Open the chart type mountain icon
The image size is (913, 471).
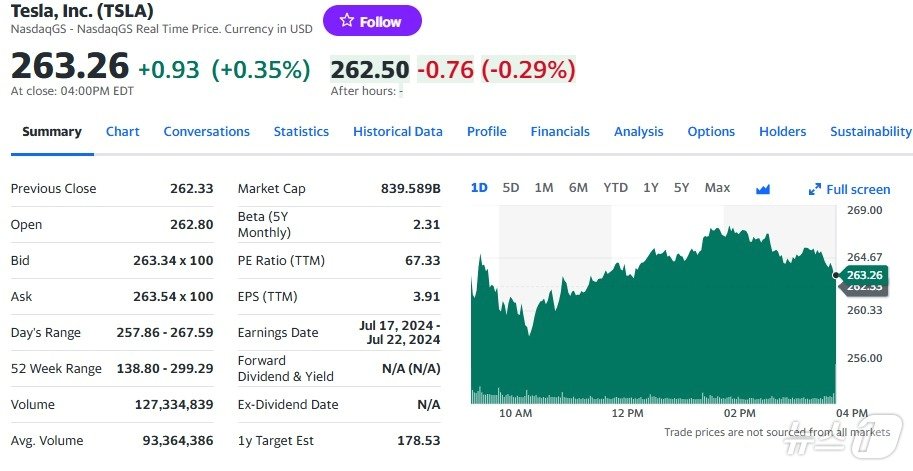(763, 189)
